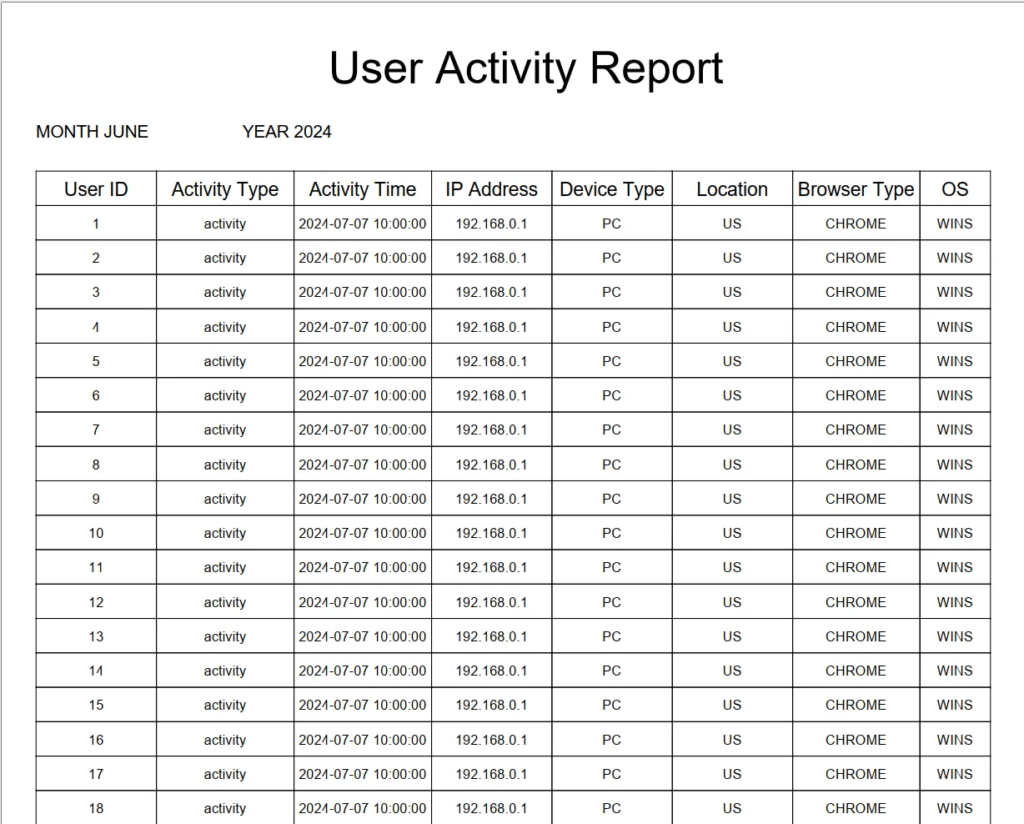Click the User Activity Report title
This screenshot has height=824, width=1024.
[525, 69]
